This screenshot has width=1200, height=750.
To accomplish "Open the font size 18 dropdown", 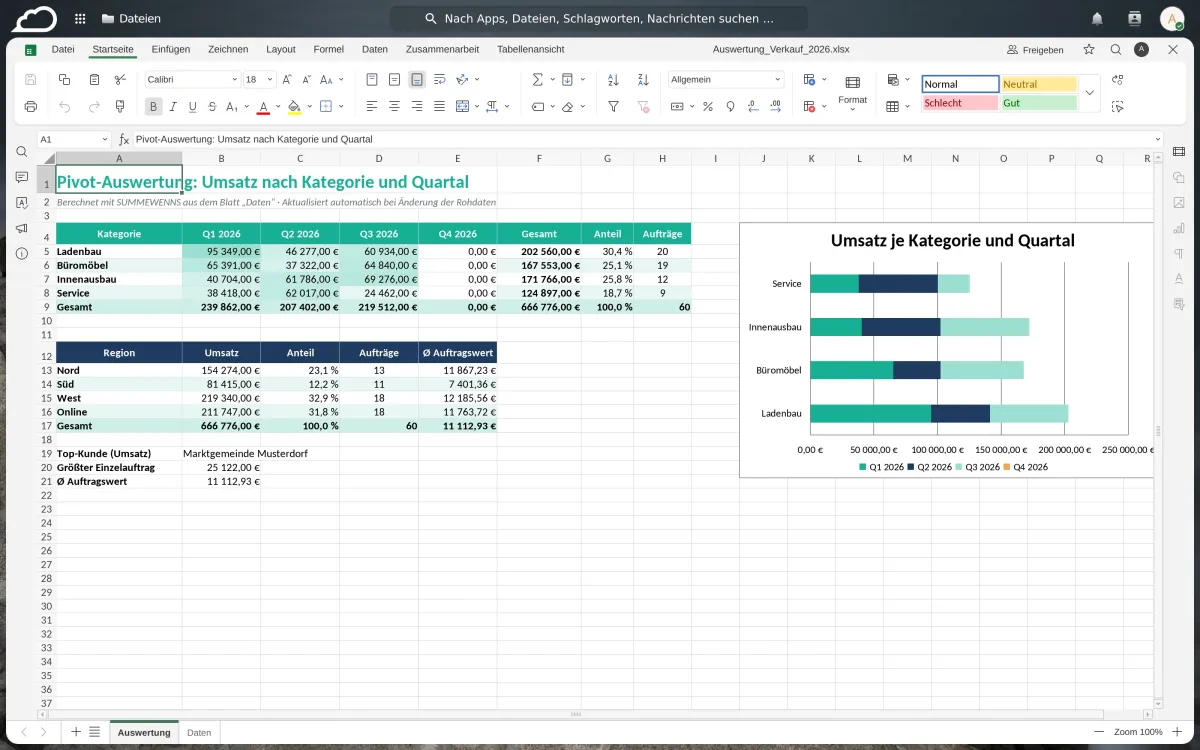I will pyautogui.click(x=271, y=79).
